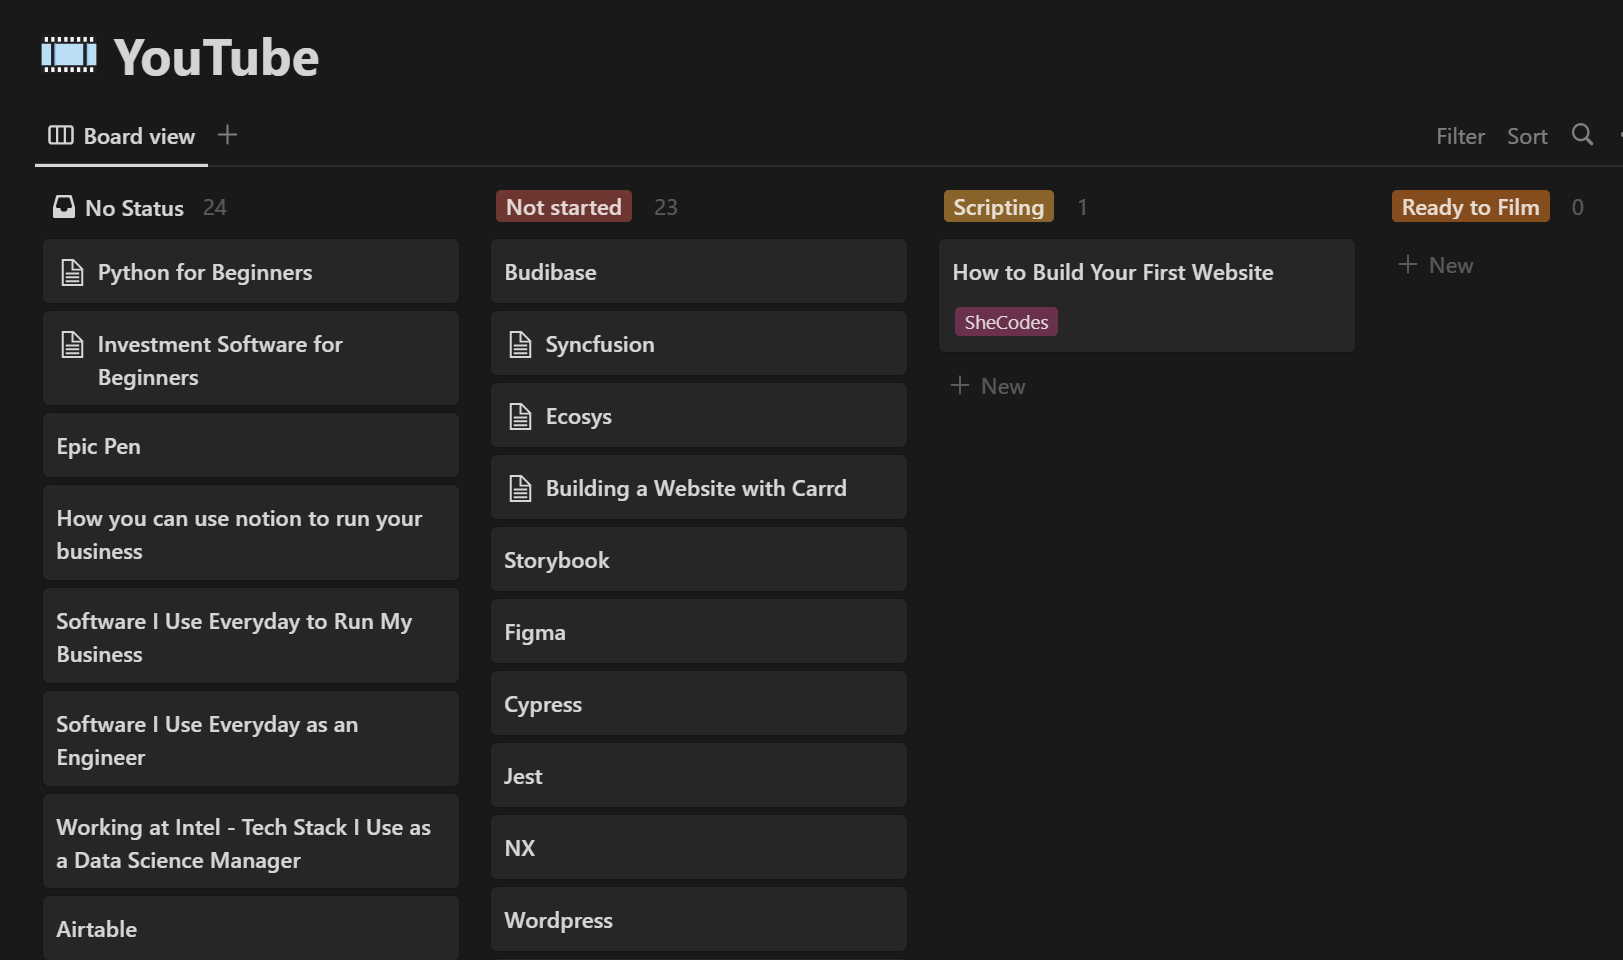Add a New card under Scripting
Viewport: 1623px width, 960px height.
(x=988, y=386)
